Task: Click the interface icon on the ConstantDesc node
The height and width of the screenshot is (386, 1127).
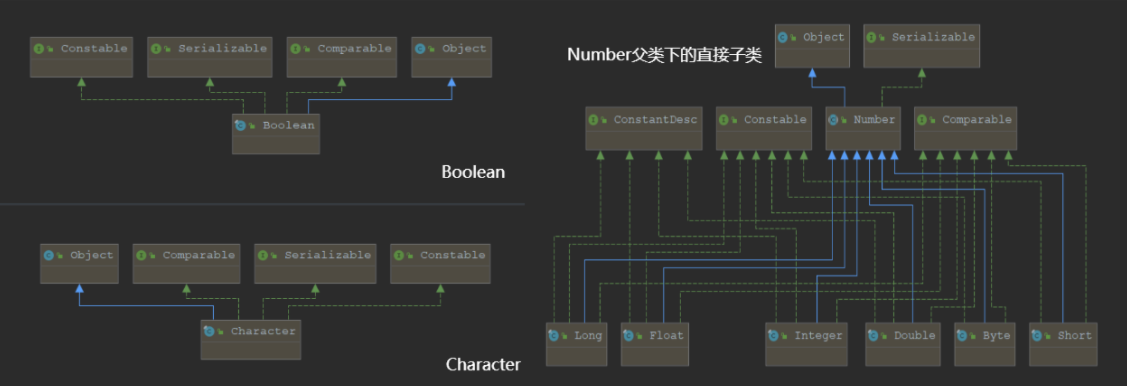Action: pos(594,120)
